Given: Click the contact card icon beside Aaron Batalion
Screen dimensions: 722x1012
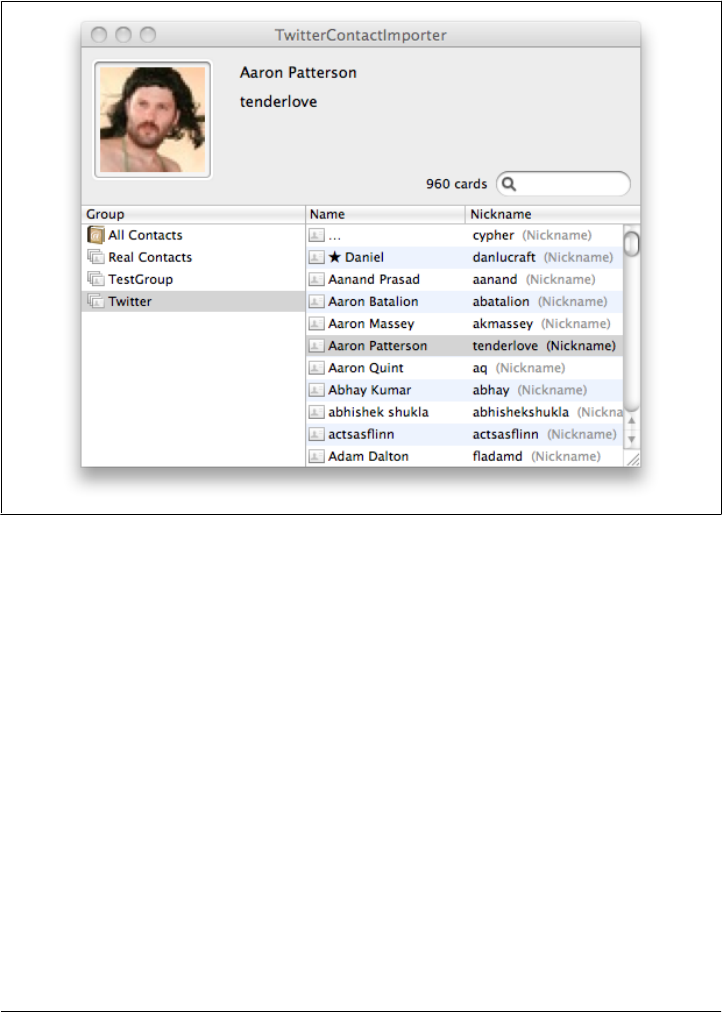Looking at the screenshot, I should [x=316, y=301].
